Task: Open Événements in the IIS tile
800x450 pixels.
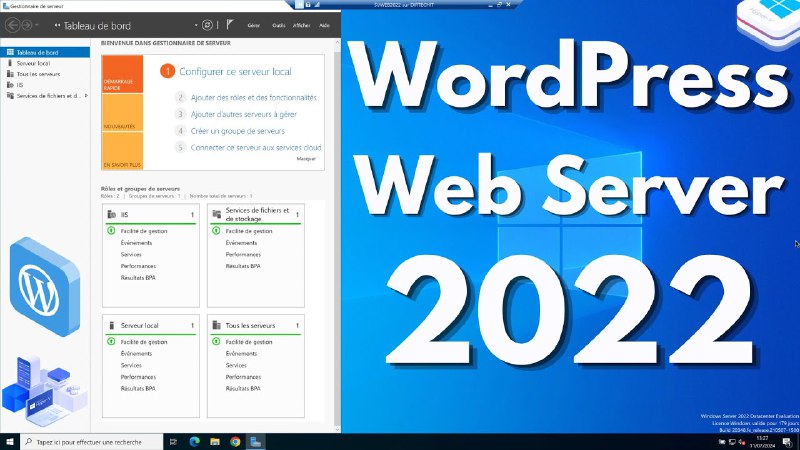Action: pyautogui.click(x=136, y=243)
